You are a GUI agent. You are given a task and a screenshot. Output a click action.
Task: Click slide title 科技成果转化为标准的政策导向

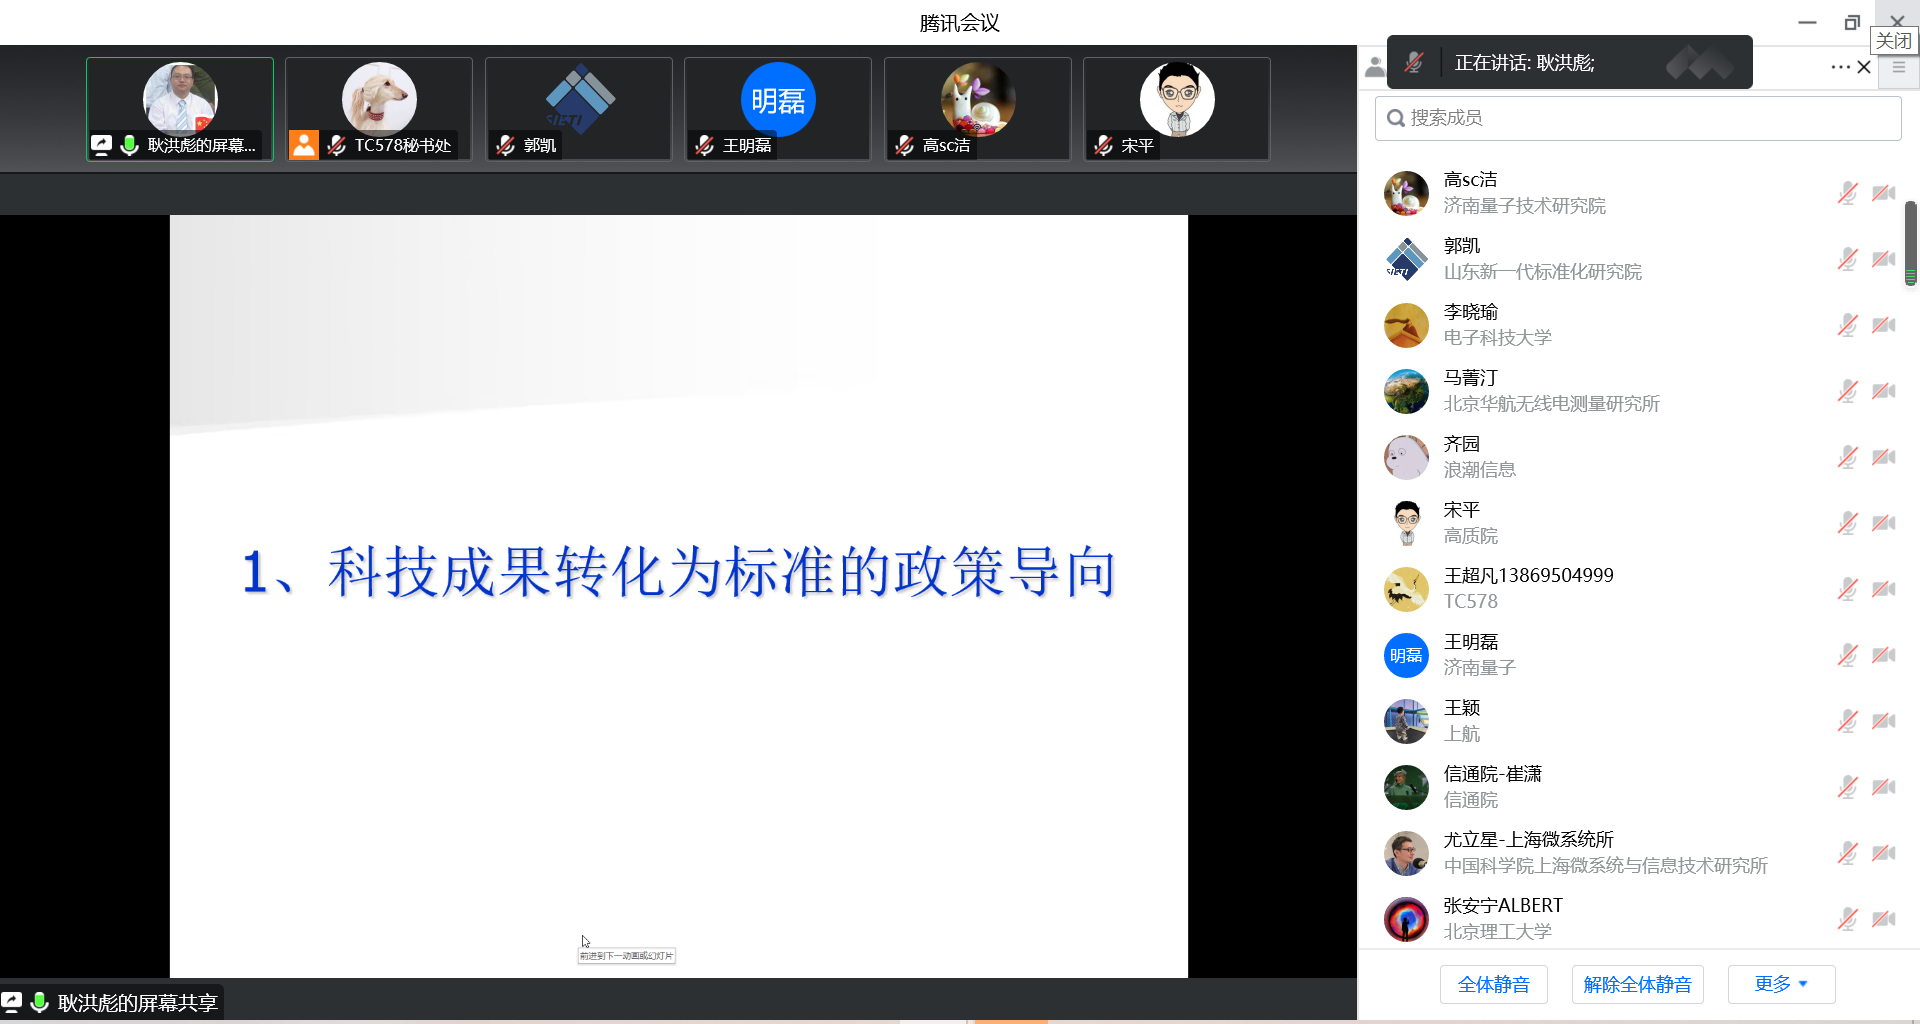point(679,572)
